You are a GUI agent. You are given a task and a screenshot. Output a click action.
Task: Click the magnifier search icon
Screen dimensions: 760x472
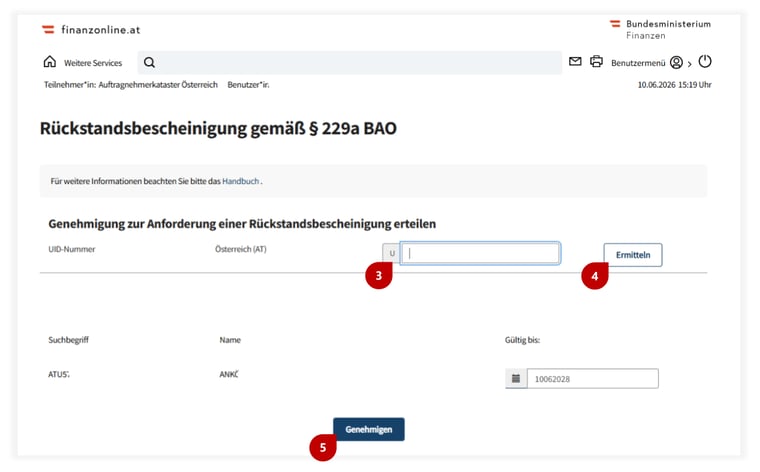point(149,63)
